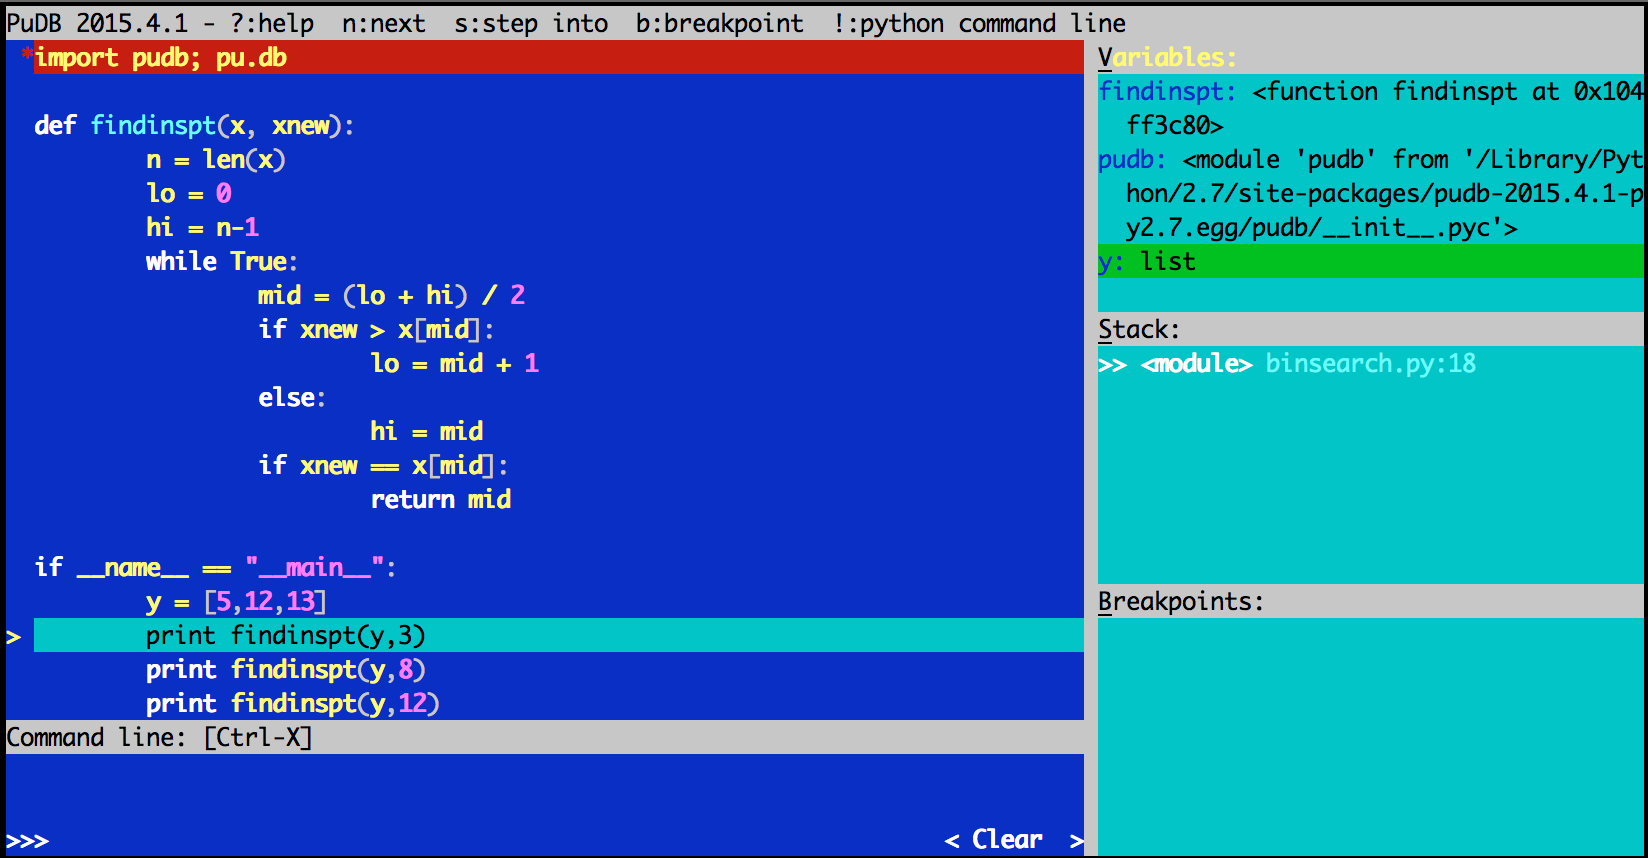Click the line 'hi = n-1'
This screenshot has width=1648, height=858.
coord(203,227)
